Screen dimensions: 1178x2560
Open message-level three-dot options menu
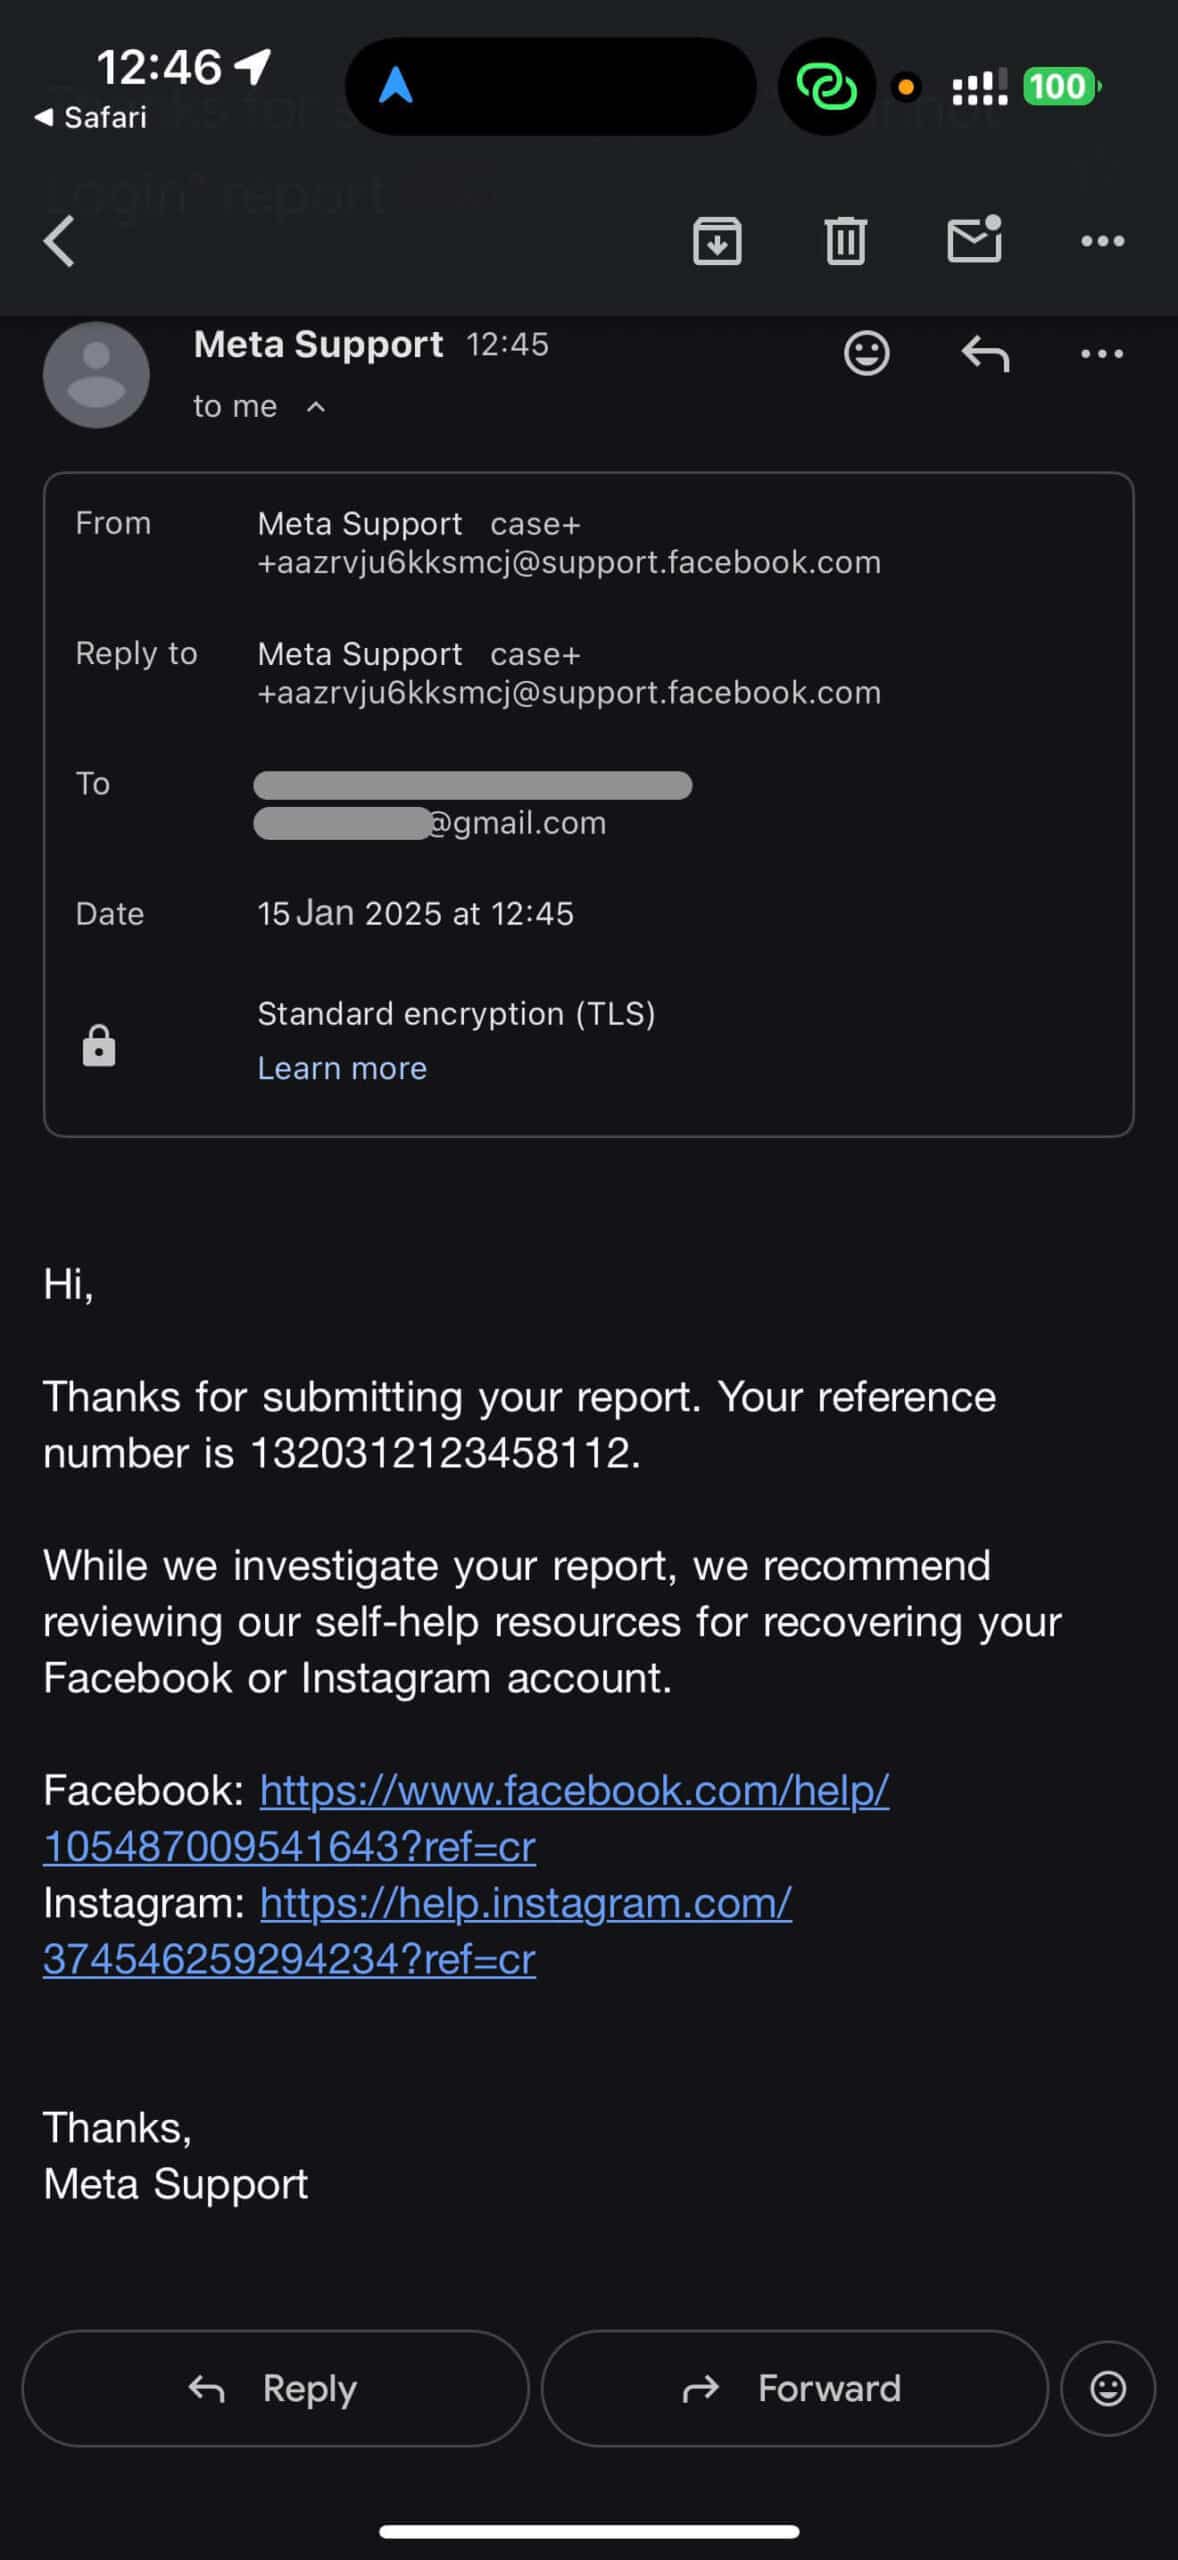(1102, 353)
